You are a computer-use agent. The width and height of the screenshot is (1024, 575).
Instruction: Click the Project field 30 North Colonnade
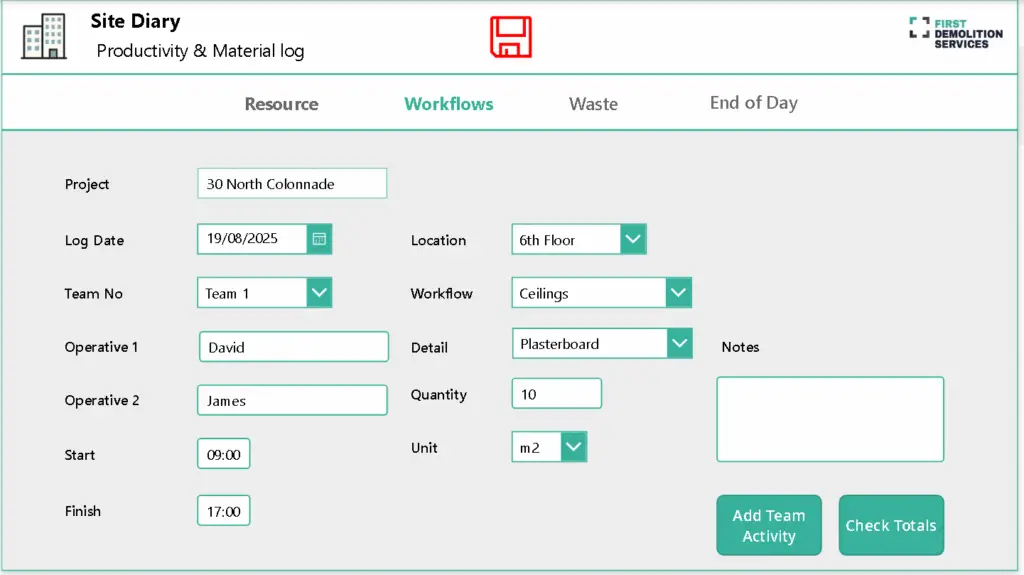click(x=291, y=184)
